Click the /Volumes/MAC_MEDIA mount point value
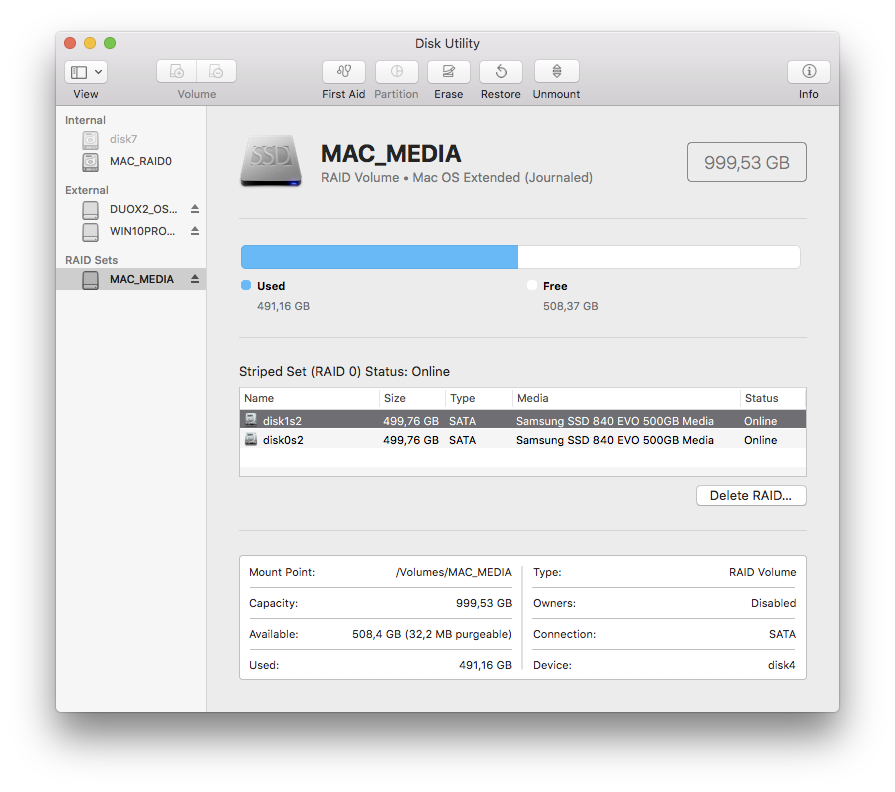895x792 pixels. pos(454,572)
